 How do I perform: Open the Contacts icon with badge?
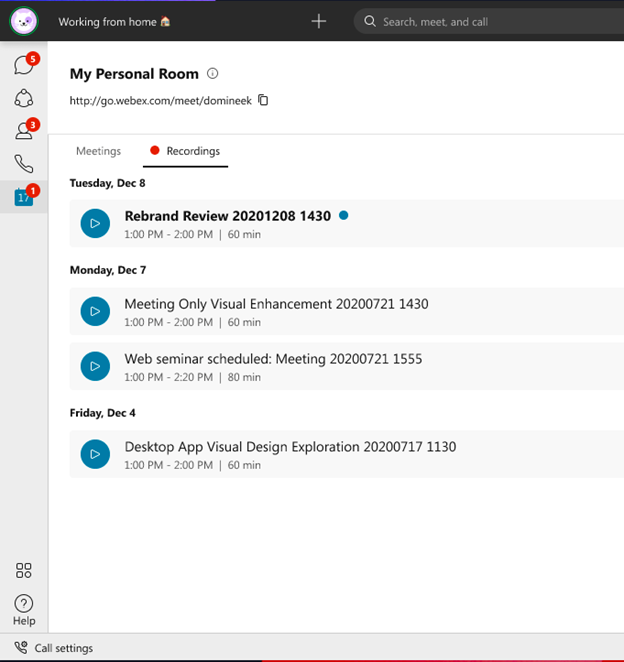23,131
